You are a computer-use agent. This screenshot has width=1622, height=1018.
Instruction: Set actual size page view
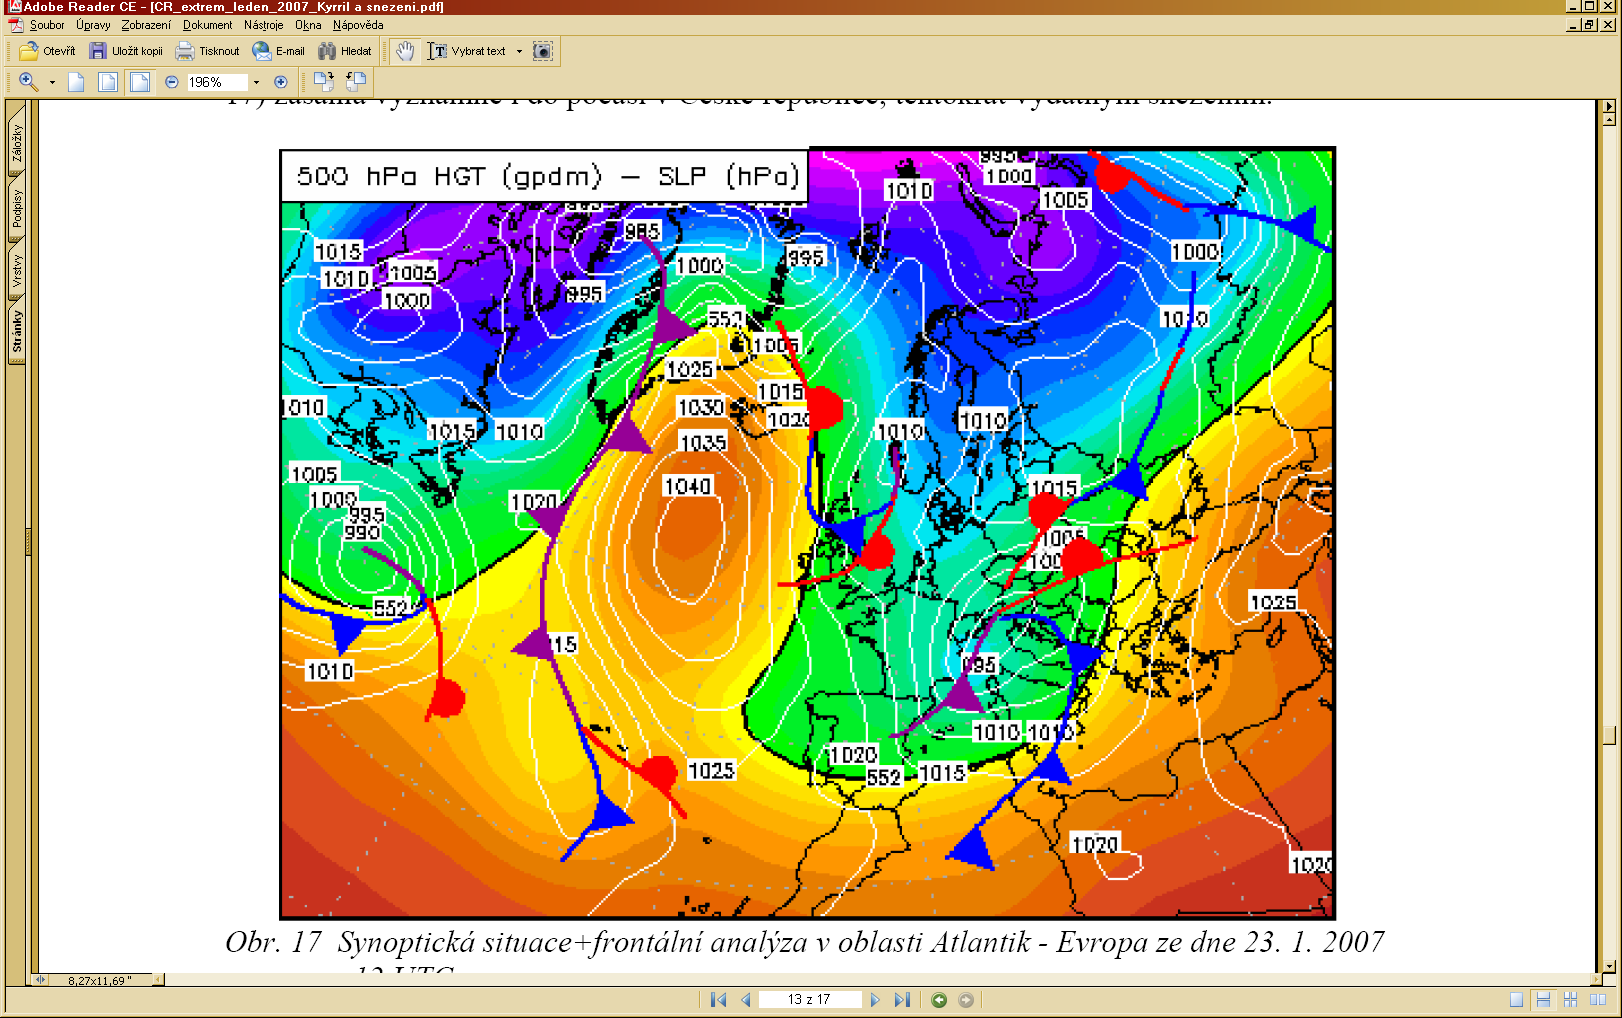click(76, 82)
